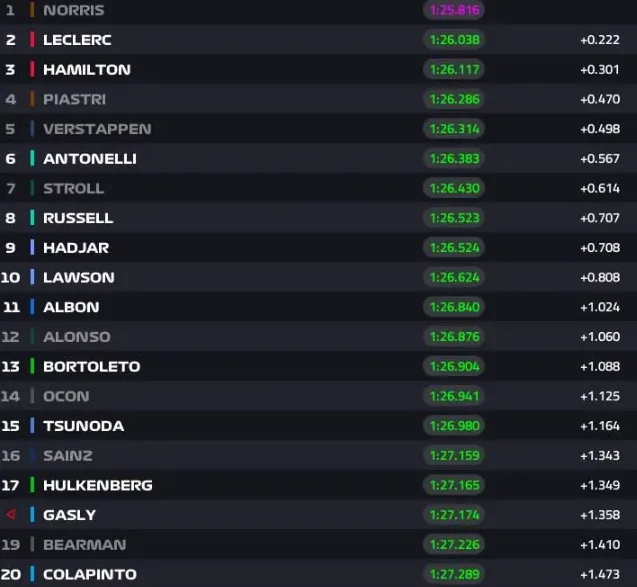This screenshot has width=637, height=587.
Task: Select Bearman's lap time 1:27.226
Action: click(454, 544)
